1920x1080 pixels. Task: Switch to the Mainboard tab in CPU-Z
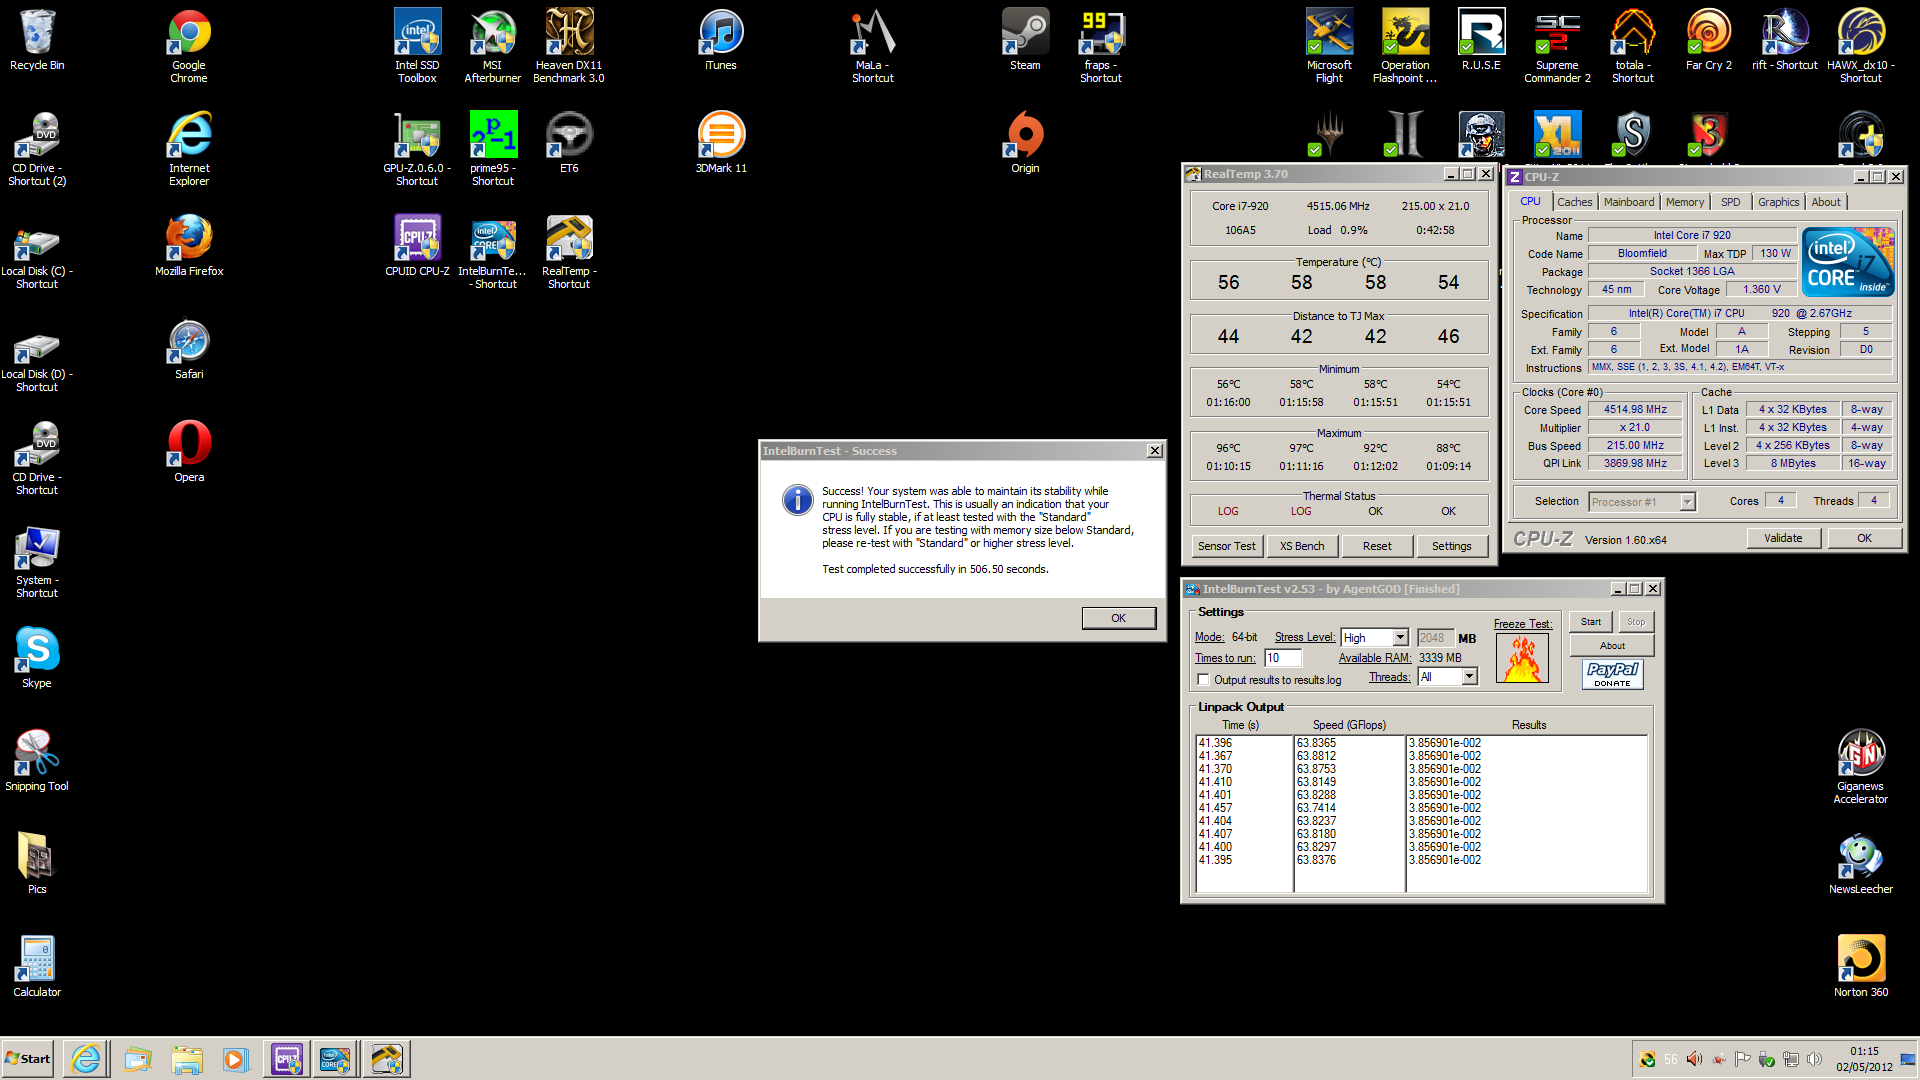(1628, 202)
